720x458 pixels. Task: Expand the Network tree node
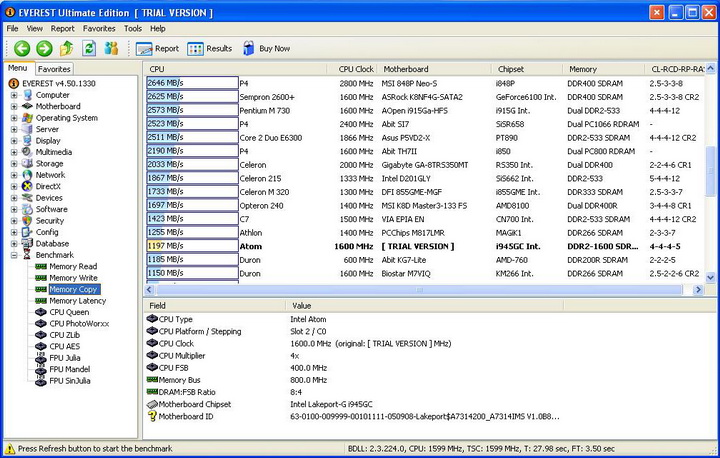click(x=14, y=175)
